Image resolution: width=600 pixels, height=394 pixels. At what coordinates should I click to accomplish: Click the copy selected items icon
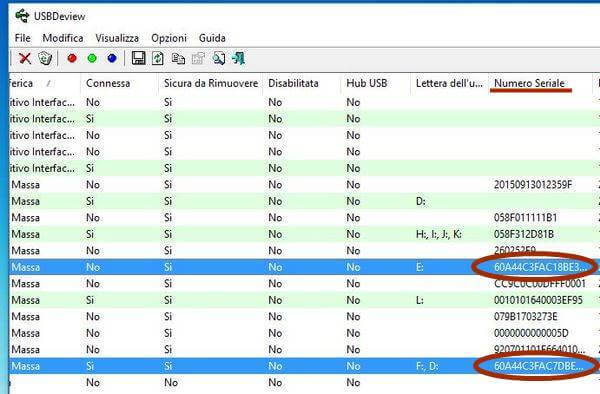click(178, 59)
